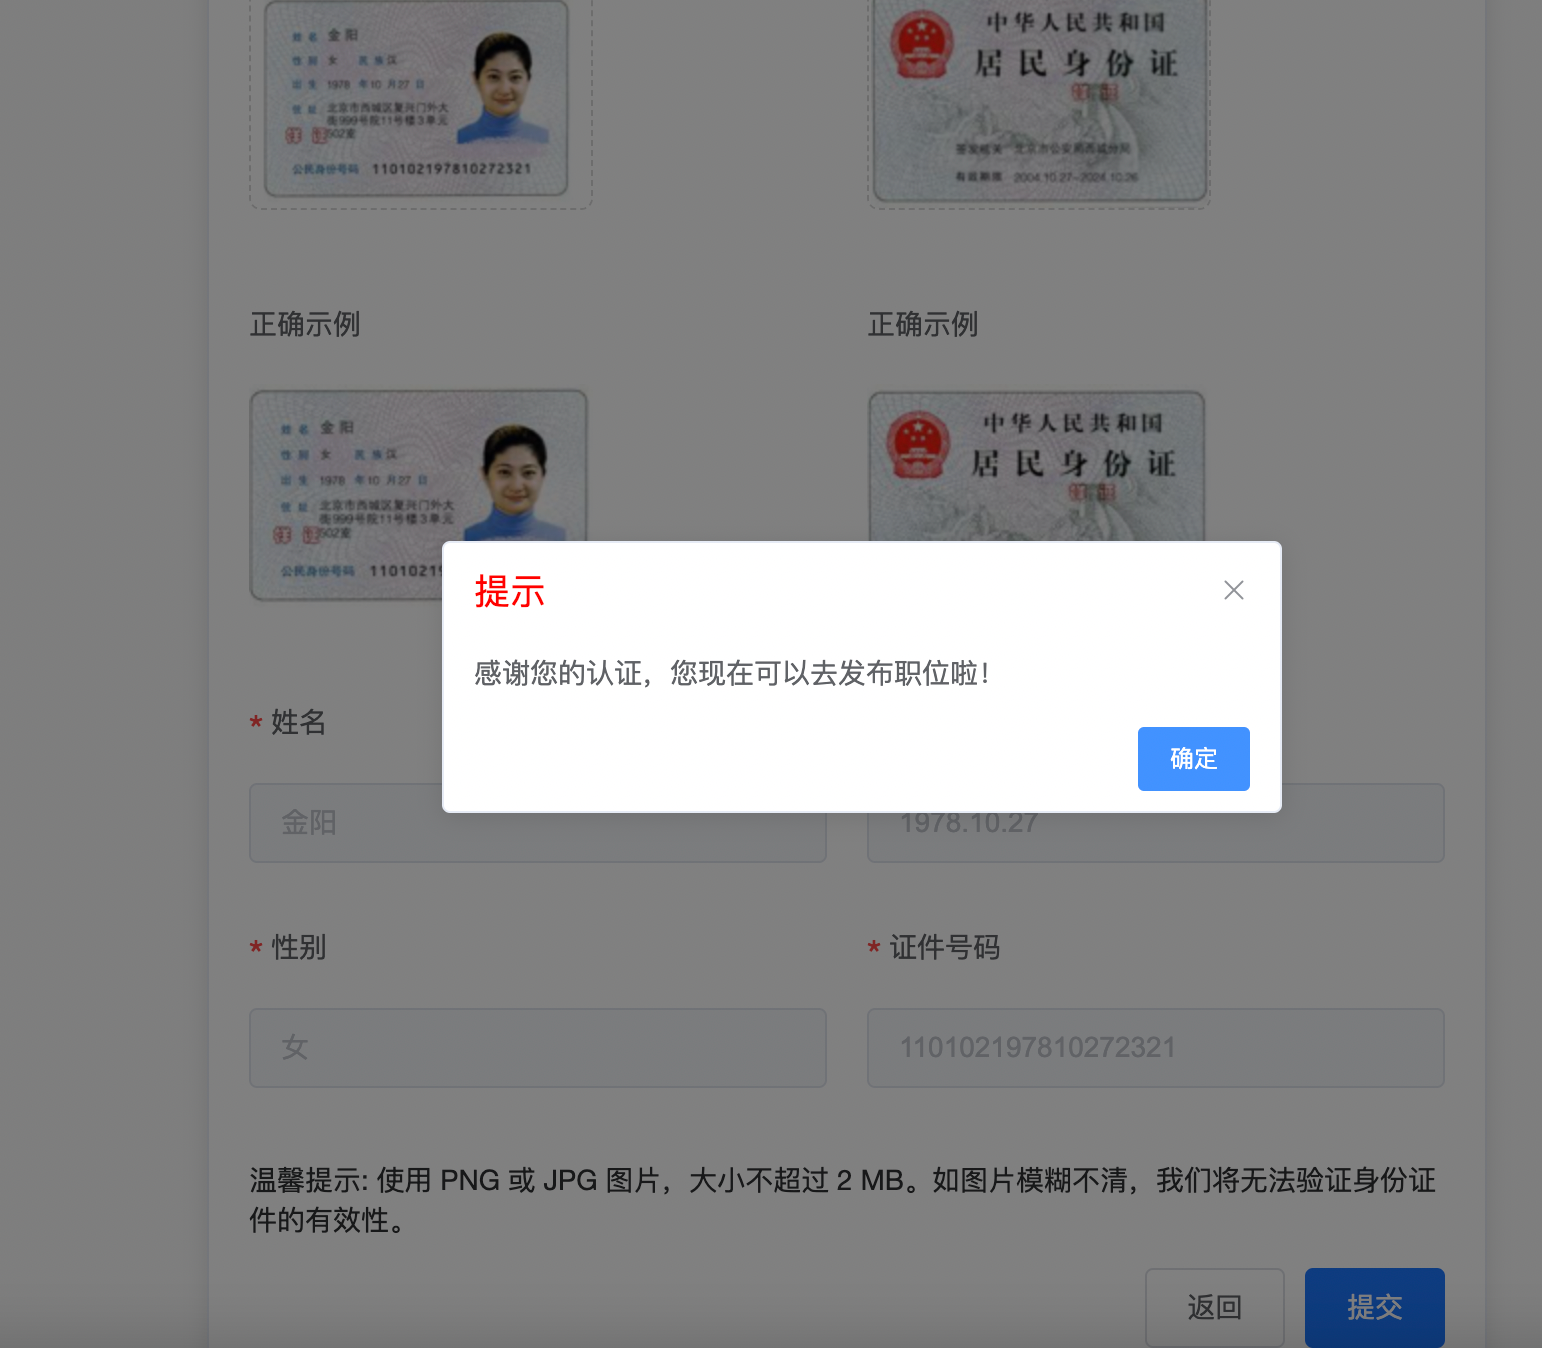Select the 证件号码 input field
Viewport: 1542px width, 1348px height.
pyautogui.click(x=1156, y=1048)
